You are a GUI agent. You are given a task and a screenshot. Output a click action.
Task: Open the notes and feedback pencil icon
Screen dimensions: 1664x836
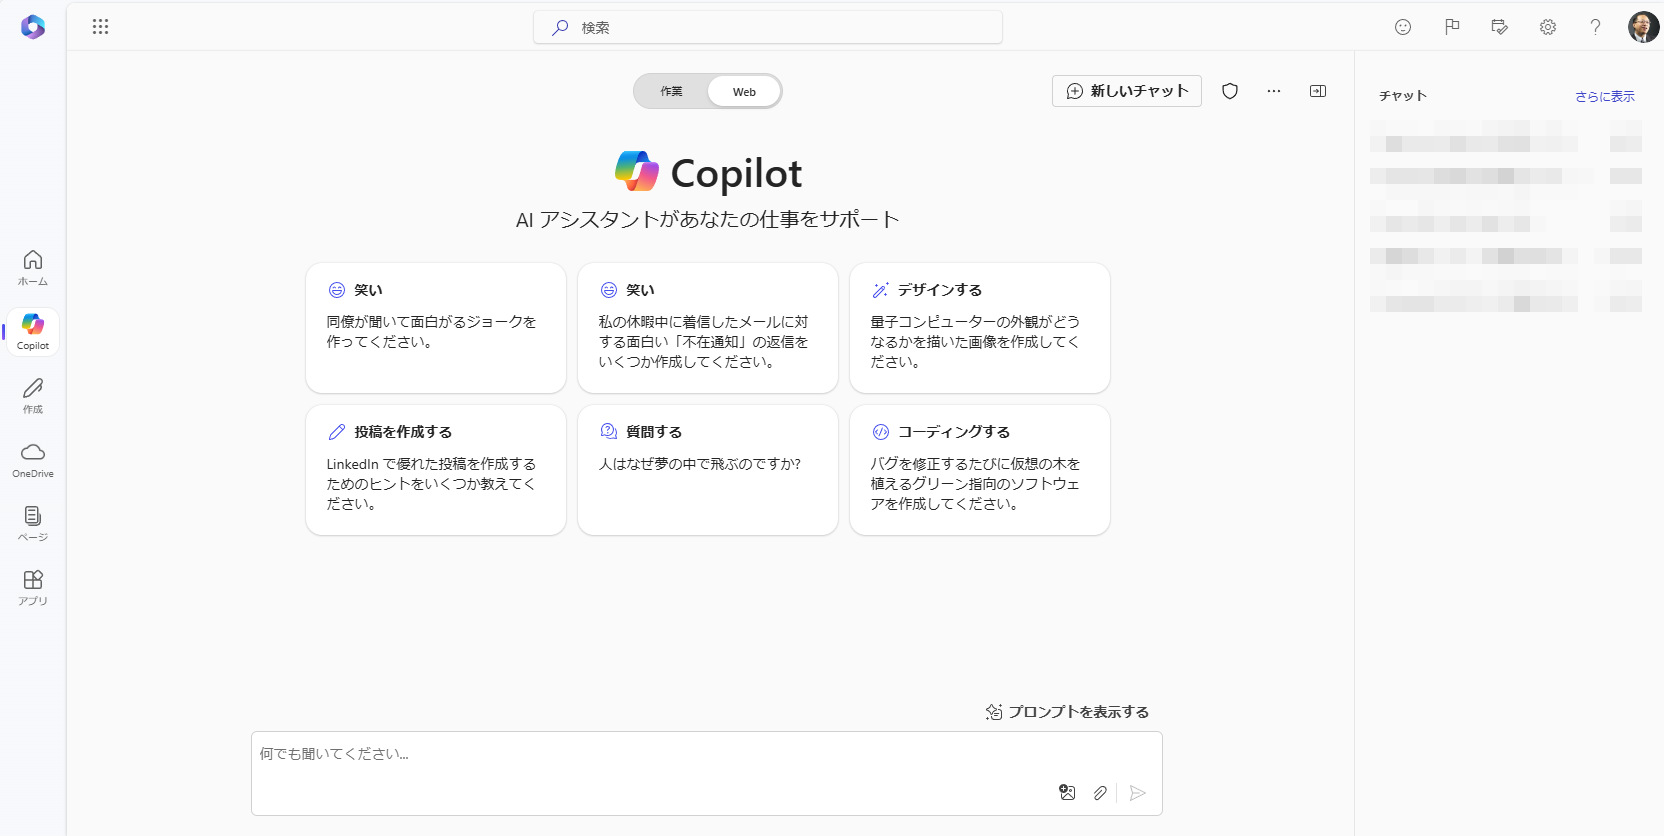[x=1499, y=27]
